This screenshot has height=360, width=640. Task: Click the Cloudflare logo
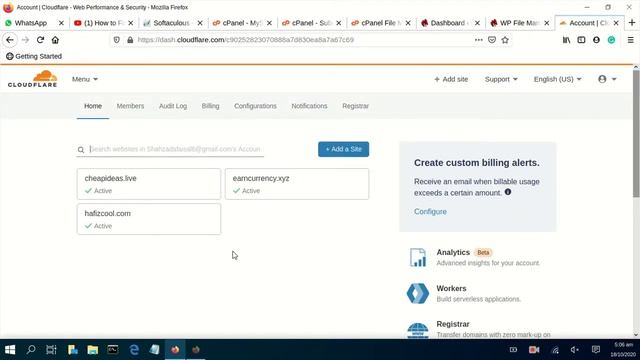(32, 79)
